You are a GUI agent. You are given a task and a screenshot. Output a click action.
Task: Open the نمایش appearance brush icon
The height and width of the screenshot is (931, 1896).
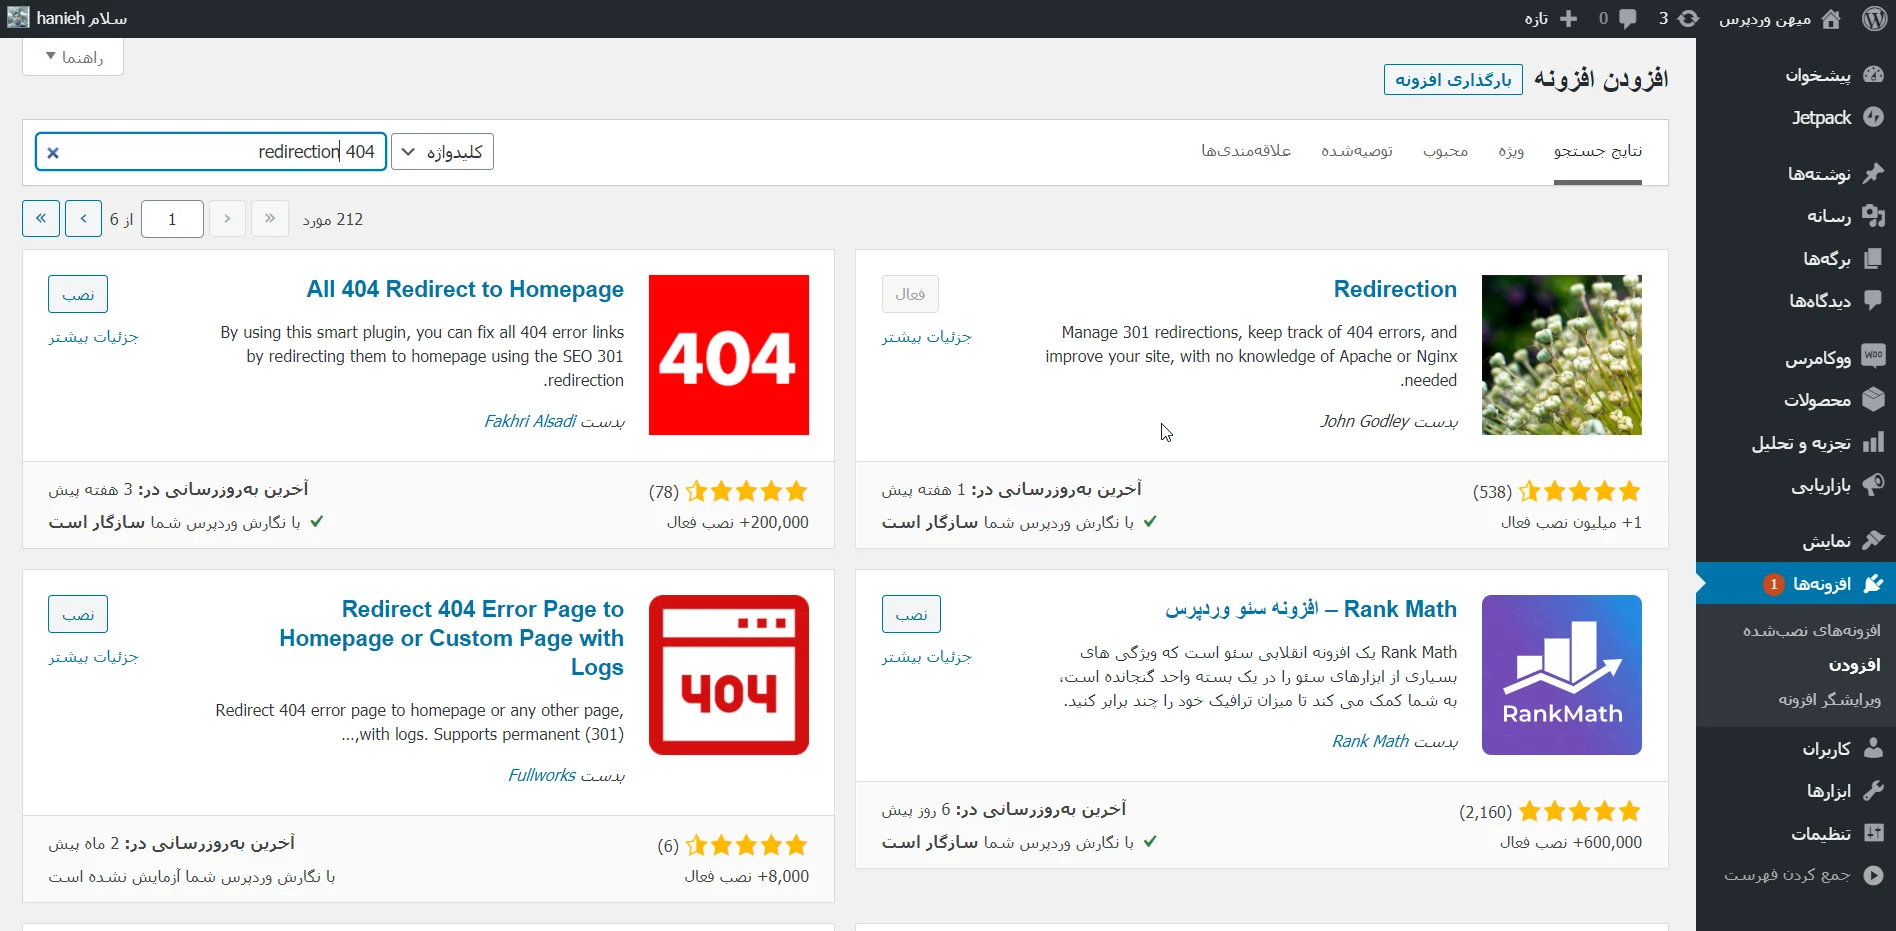click(1873, 541)
